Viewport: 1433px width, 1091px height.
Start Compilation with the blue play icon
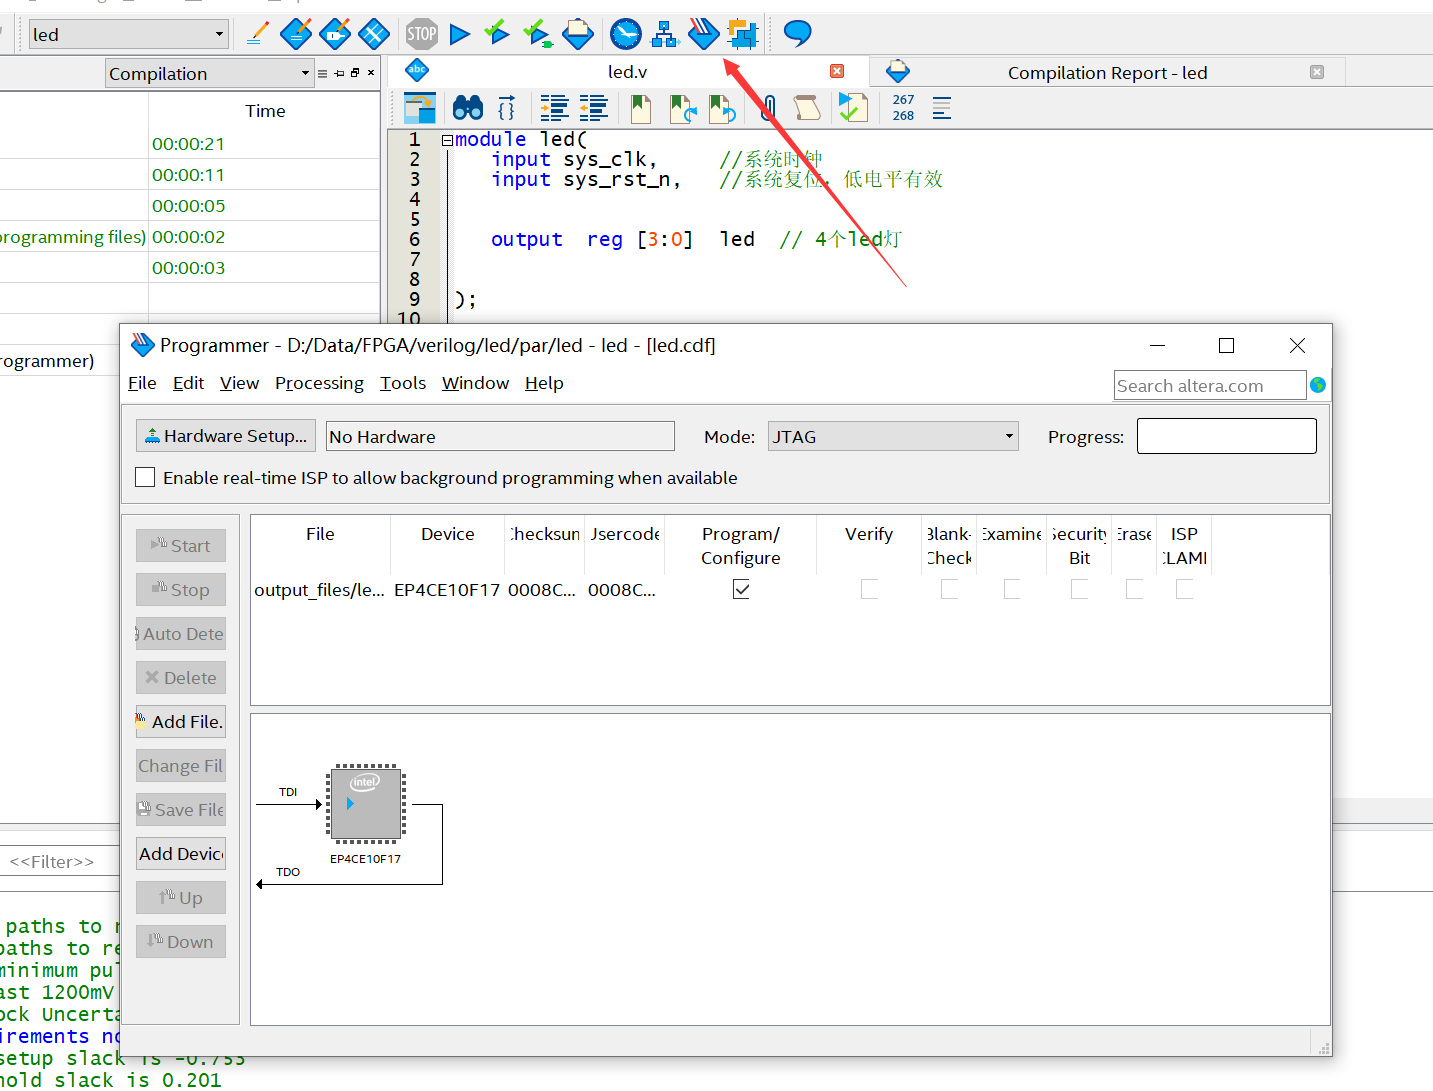460,34
